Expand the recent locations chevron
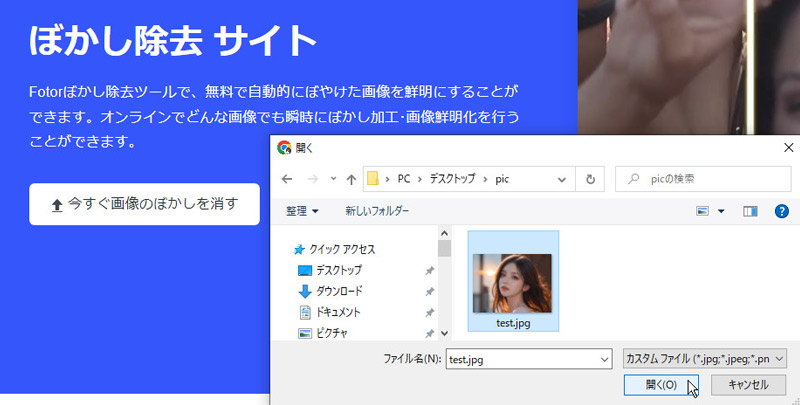The height and width of the screenshot is (405, 800). [x=333, y=180]
